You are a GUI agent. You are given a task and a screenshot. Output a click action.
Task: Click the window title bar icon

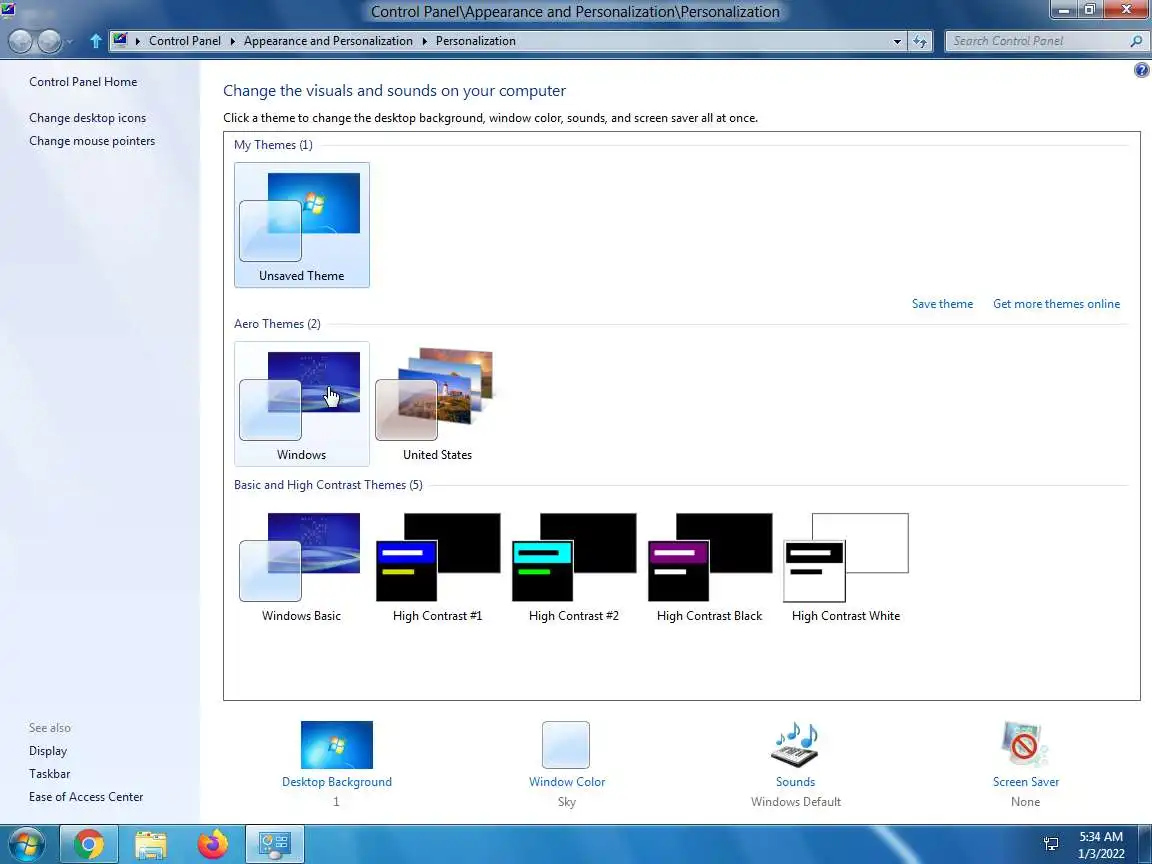(8, 10)
